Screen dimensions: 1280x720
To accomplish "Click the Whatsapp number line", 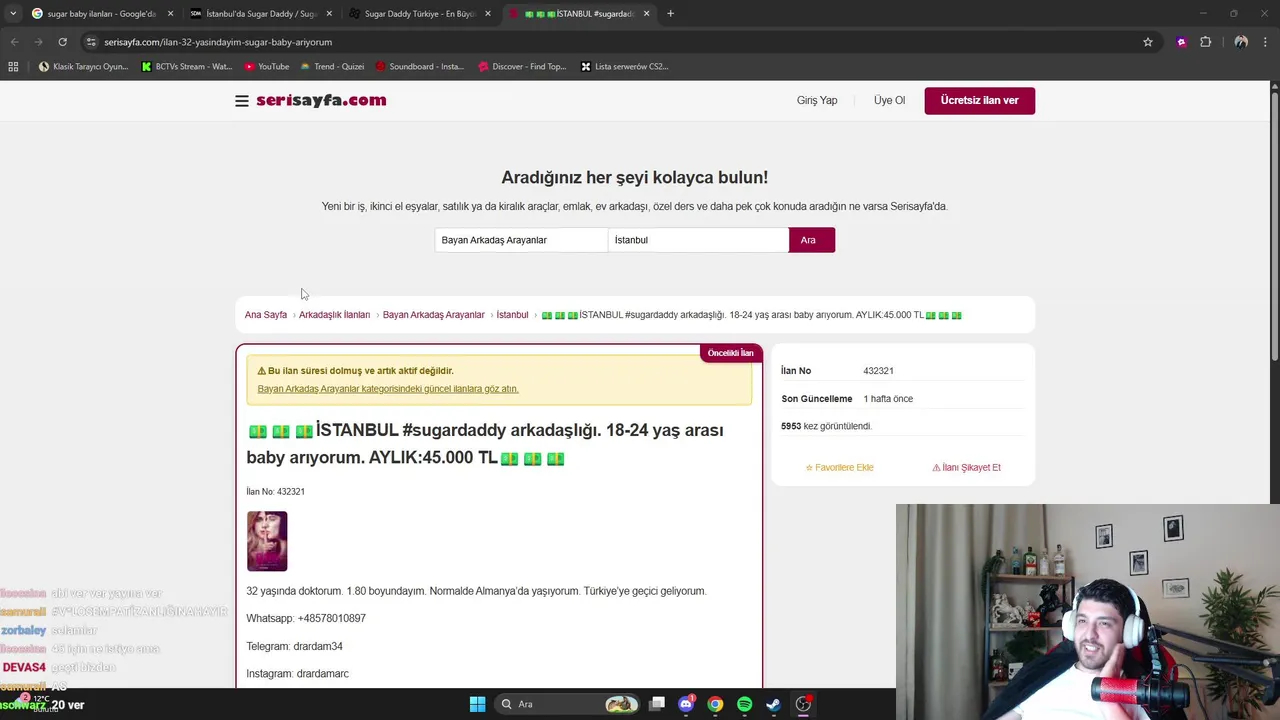I will click(x=306, y=619).
